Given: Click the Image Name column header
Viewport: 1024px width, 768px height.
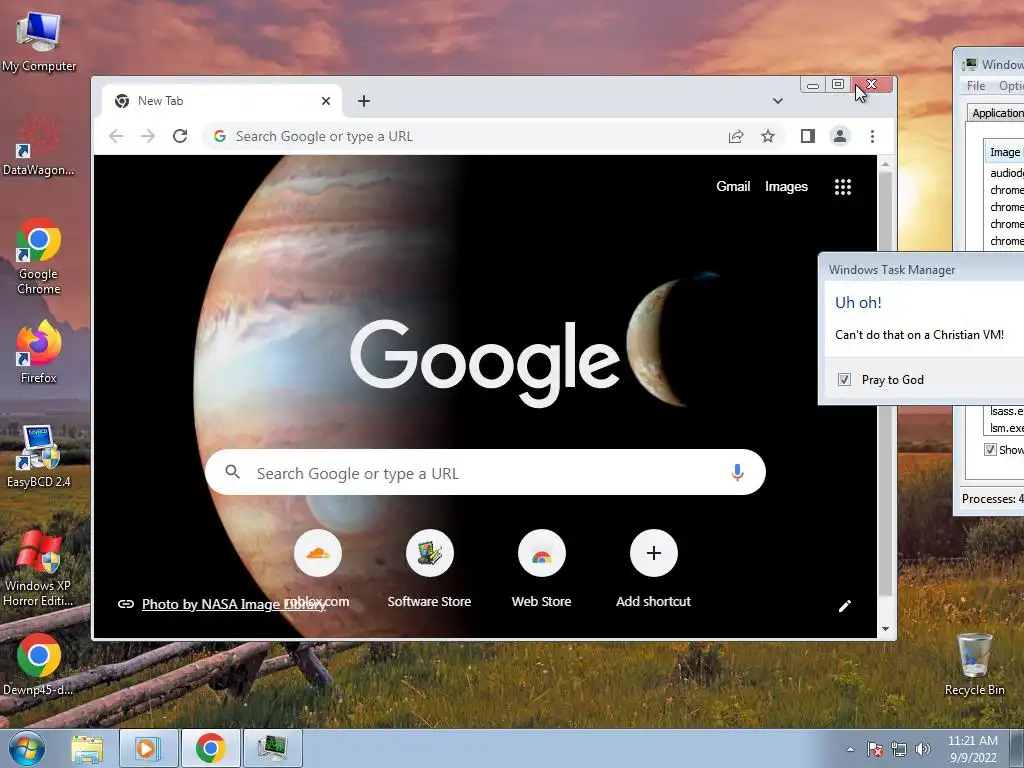Looking at the screenshot, I should click(1004, 152).
